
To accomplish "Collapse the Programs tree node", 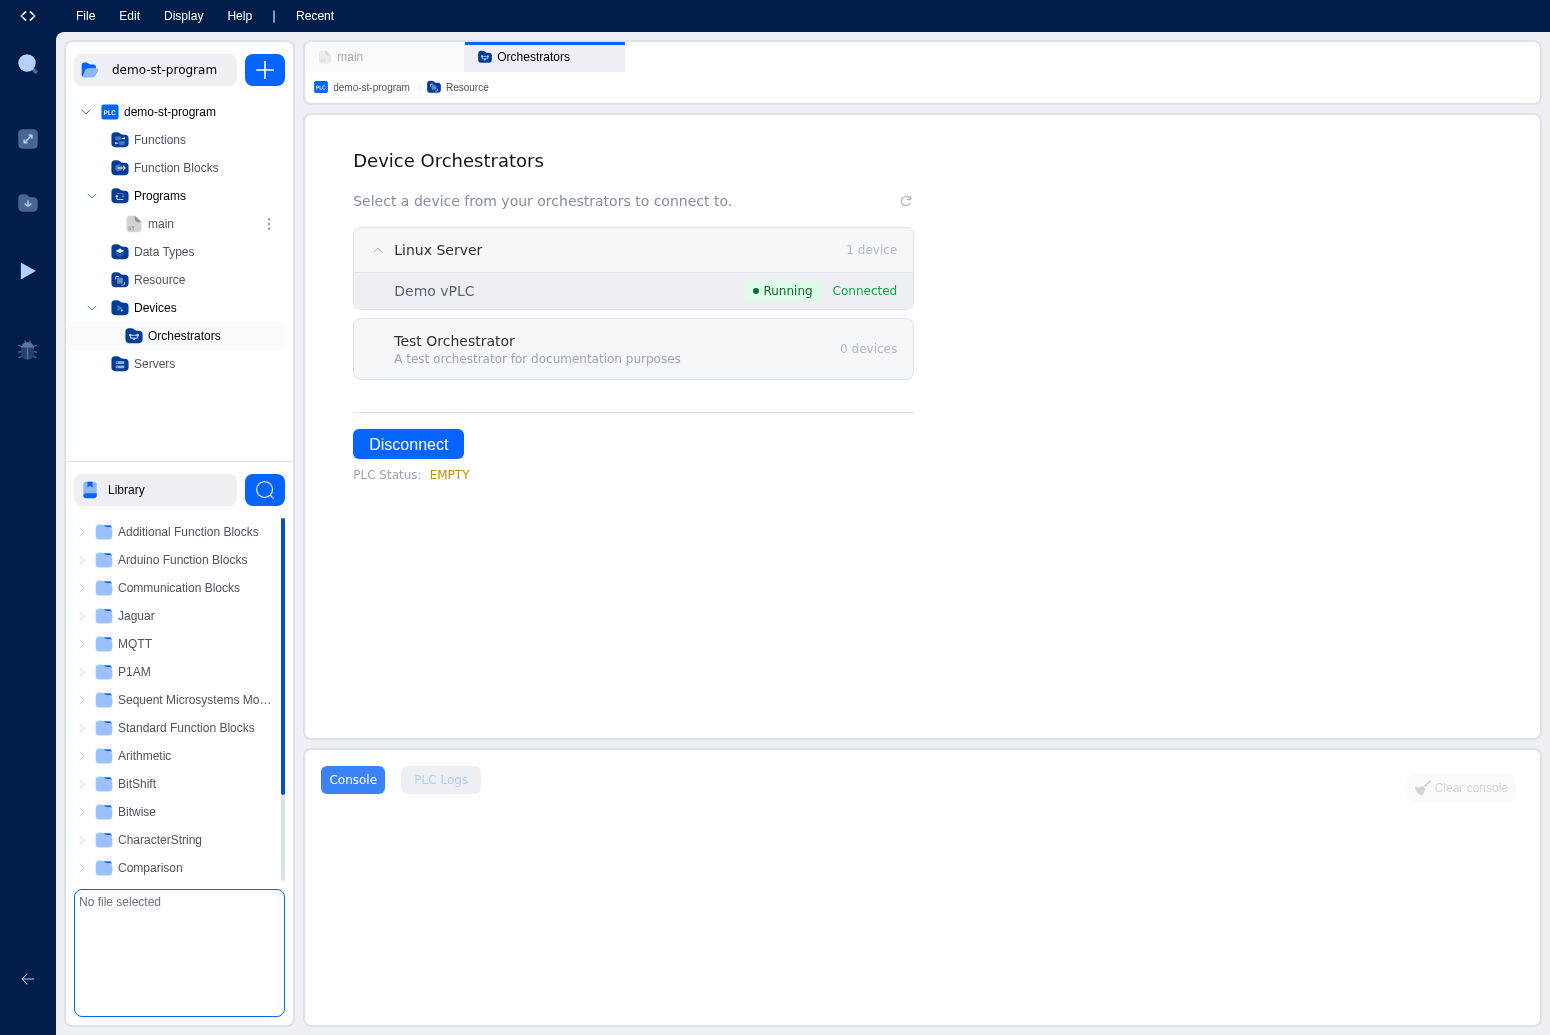I will [92, 196].
